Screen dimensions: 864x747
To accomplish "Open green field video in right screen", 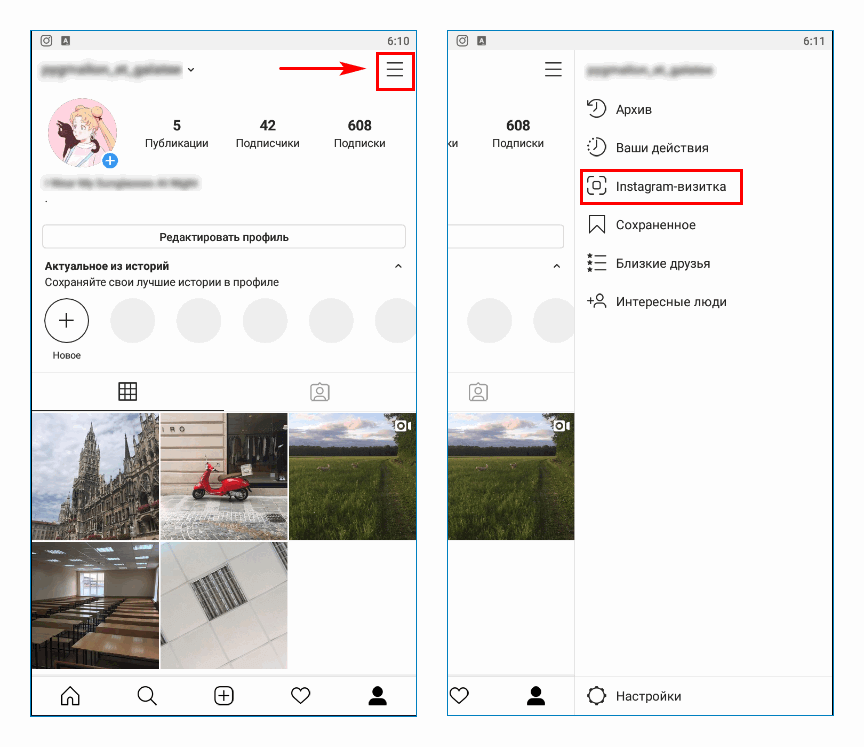I will (x=511, y=477).
